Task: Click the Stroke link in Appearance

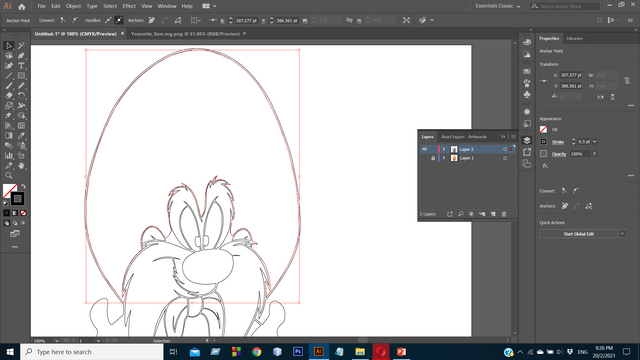Action: [x=558, y=142]
